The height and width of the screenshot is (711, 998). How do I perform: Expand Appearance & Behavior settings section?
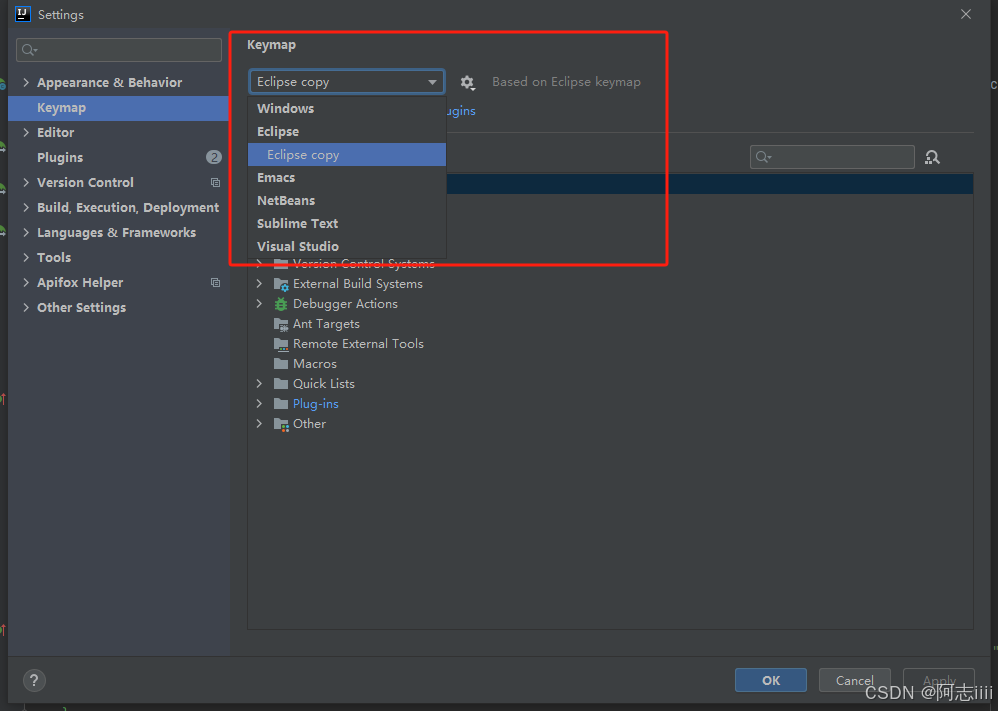point(26,82)
